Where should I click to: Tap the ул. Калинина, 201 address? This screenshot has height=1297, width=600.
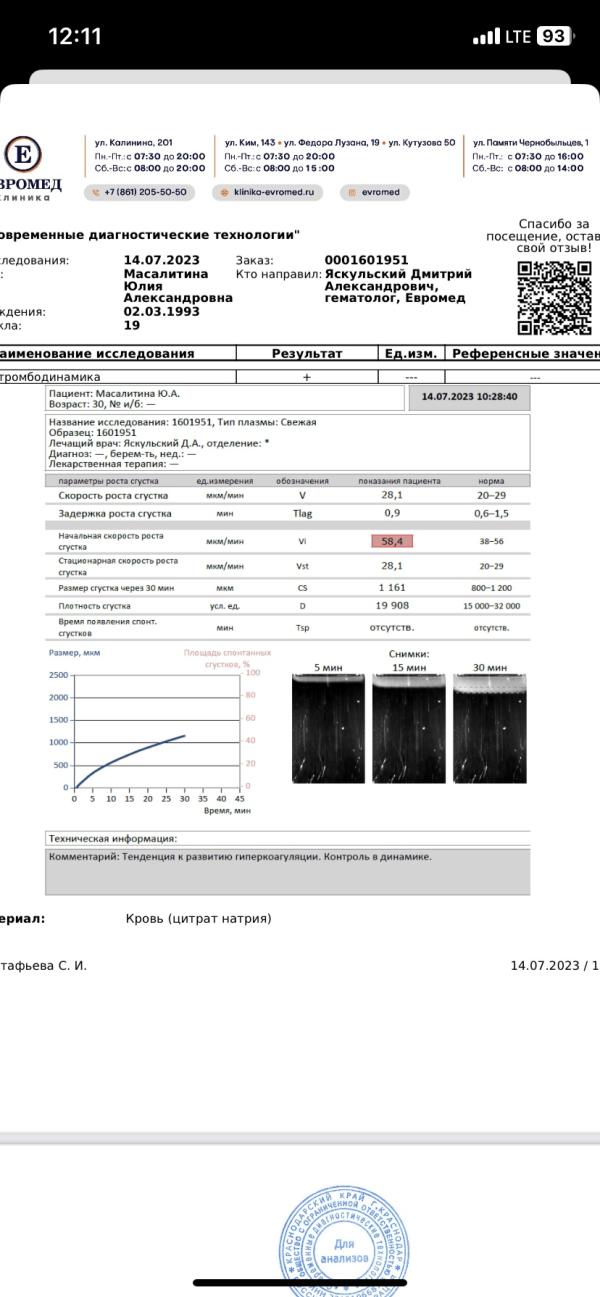point(133,143)
